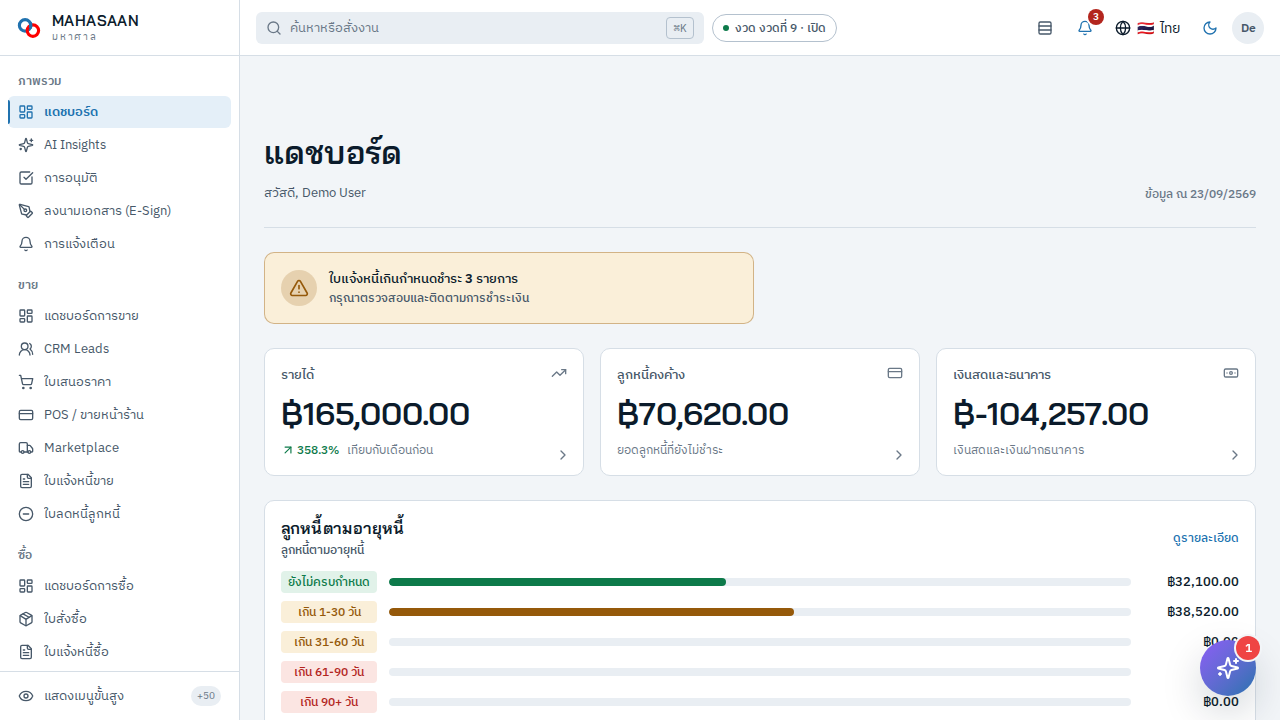The width and height of the screenshot is (1280, 720).
Task: Click the การแจ้งเตือน bell icon in the sidebar
Action: [26, 244]
